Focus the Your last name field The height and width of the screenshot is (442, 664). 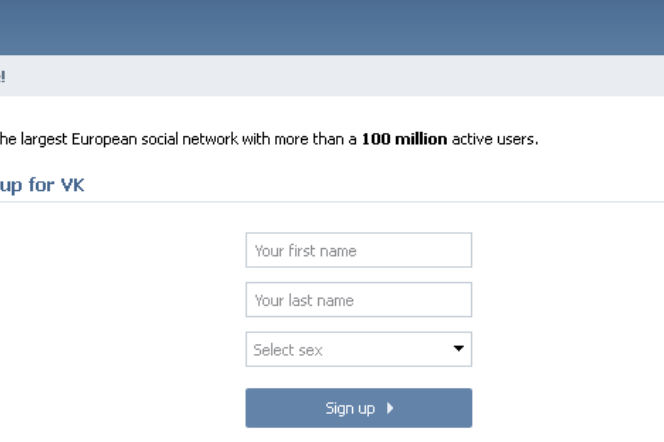[x=359, y=300]
